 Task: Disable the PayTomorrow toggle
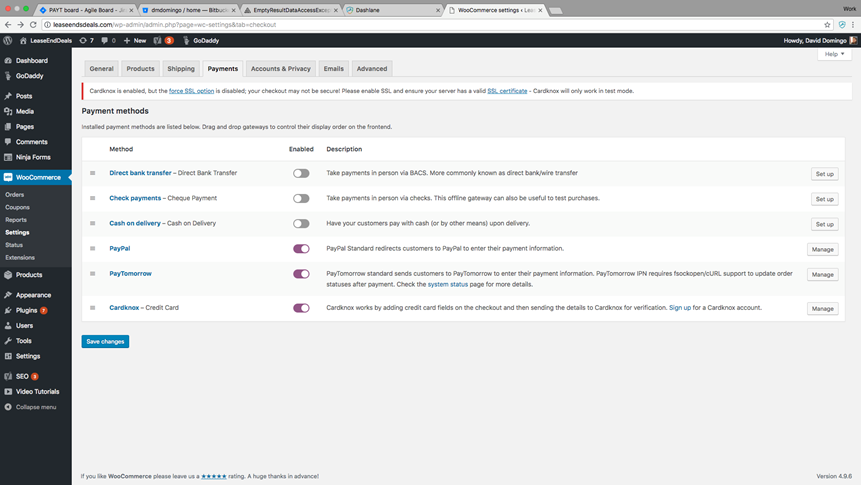tap(301, 274)
